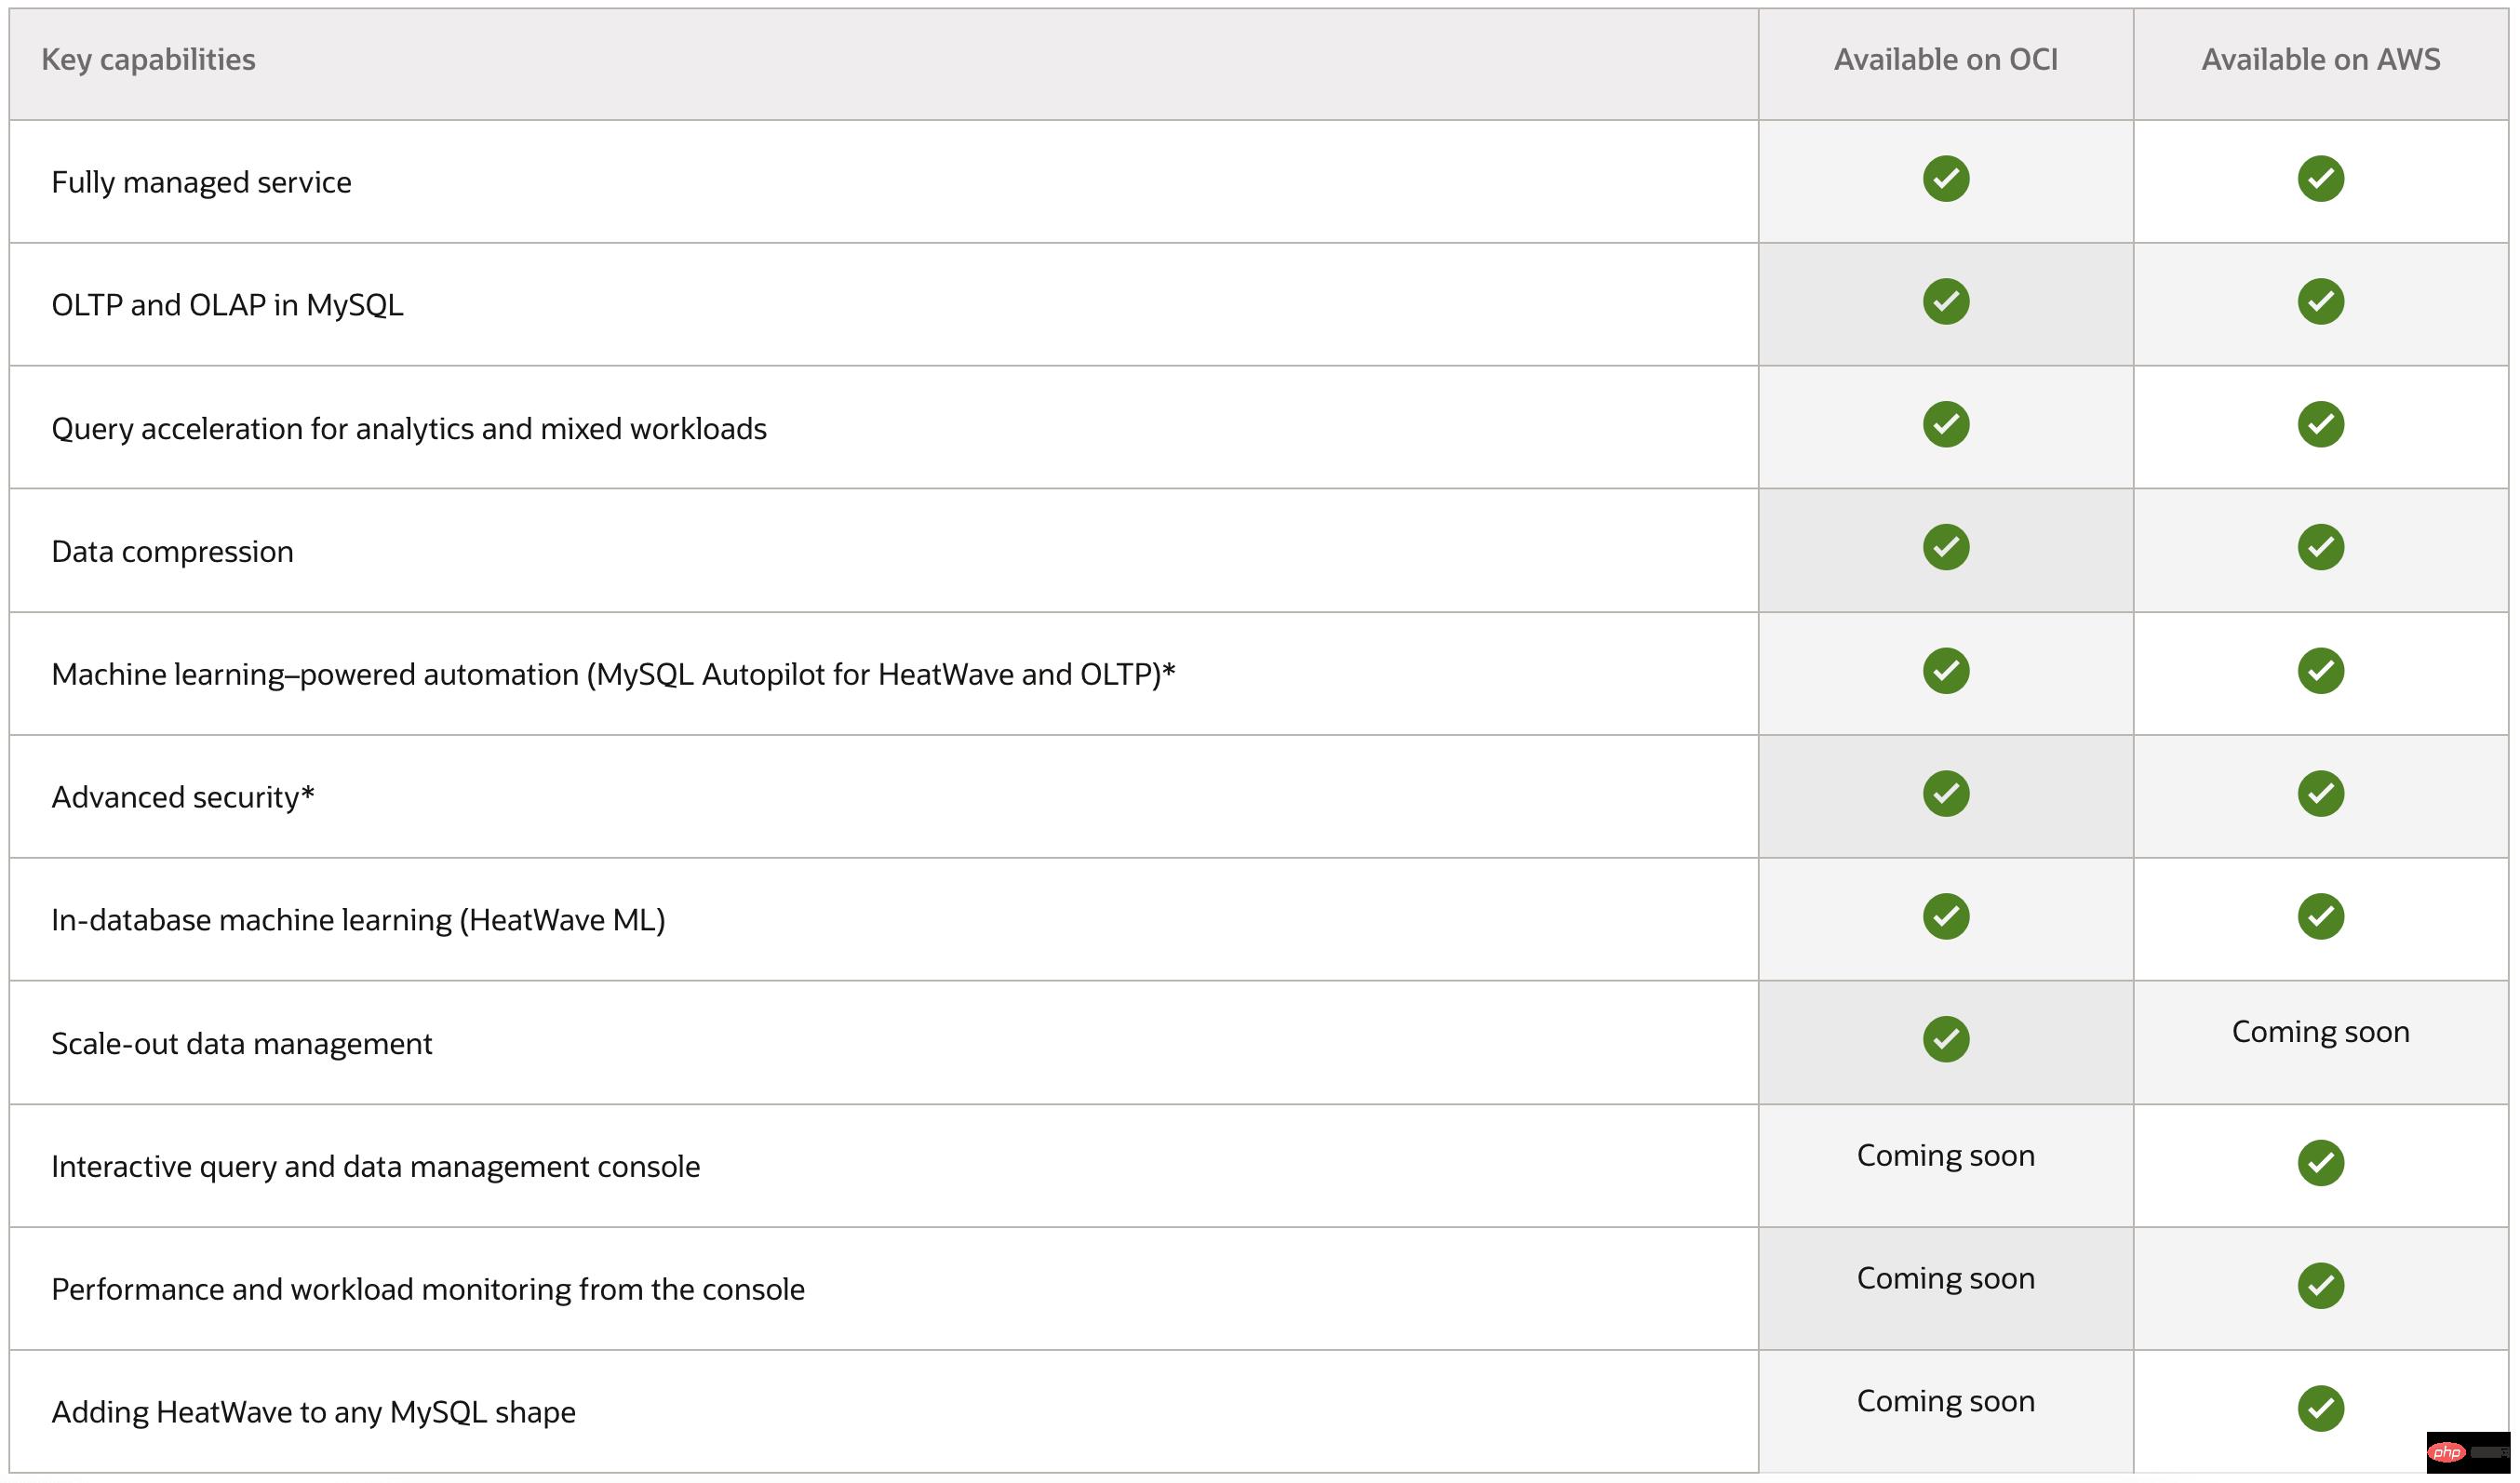
Task: Click Coming soon for AWS Scale-out data management
Action: [x=2320, y=1032]
